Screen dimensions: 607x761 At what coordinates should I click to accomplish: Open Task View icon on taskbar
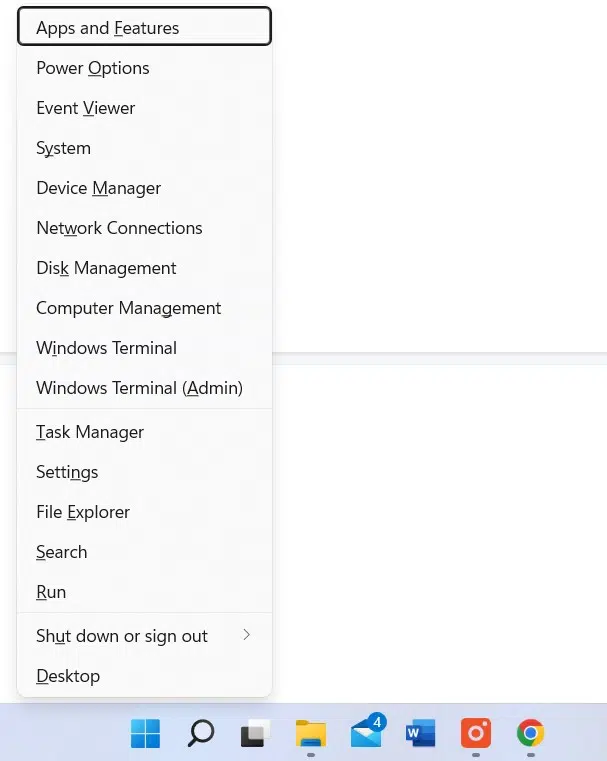[x=256, y=734]
